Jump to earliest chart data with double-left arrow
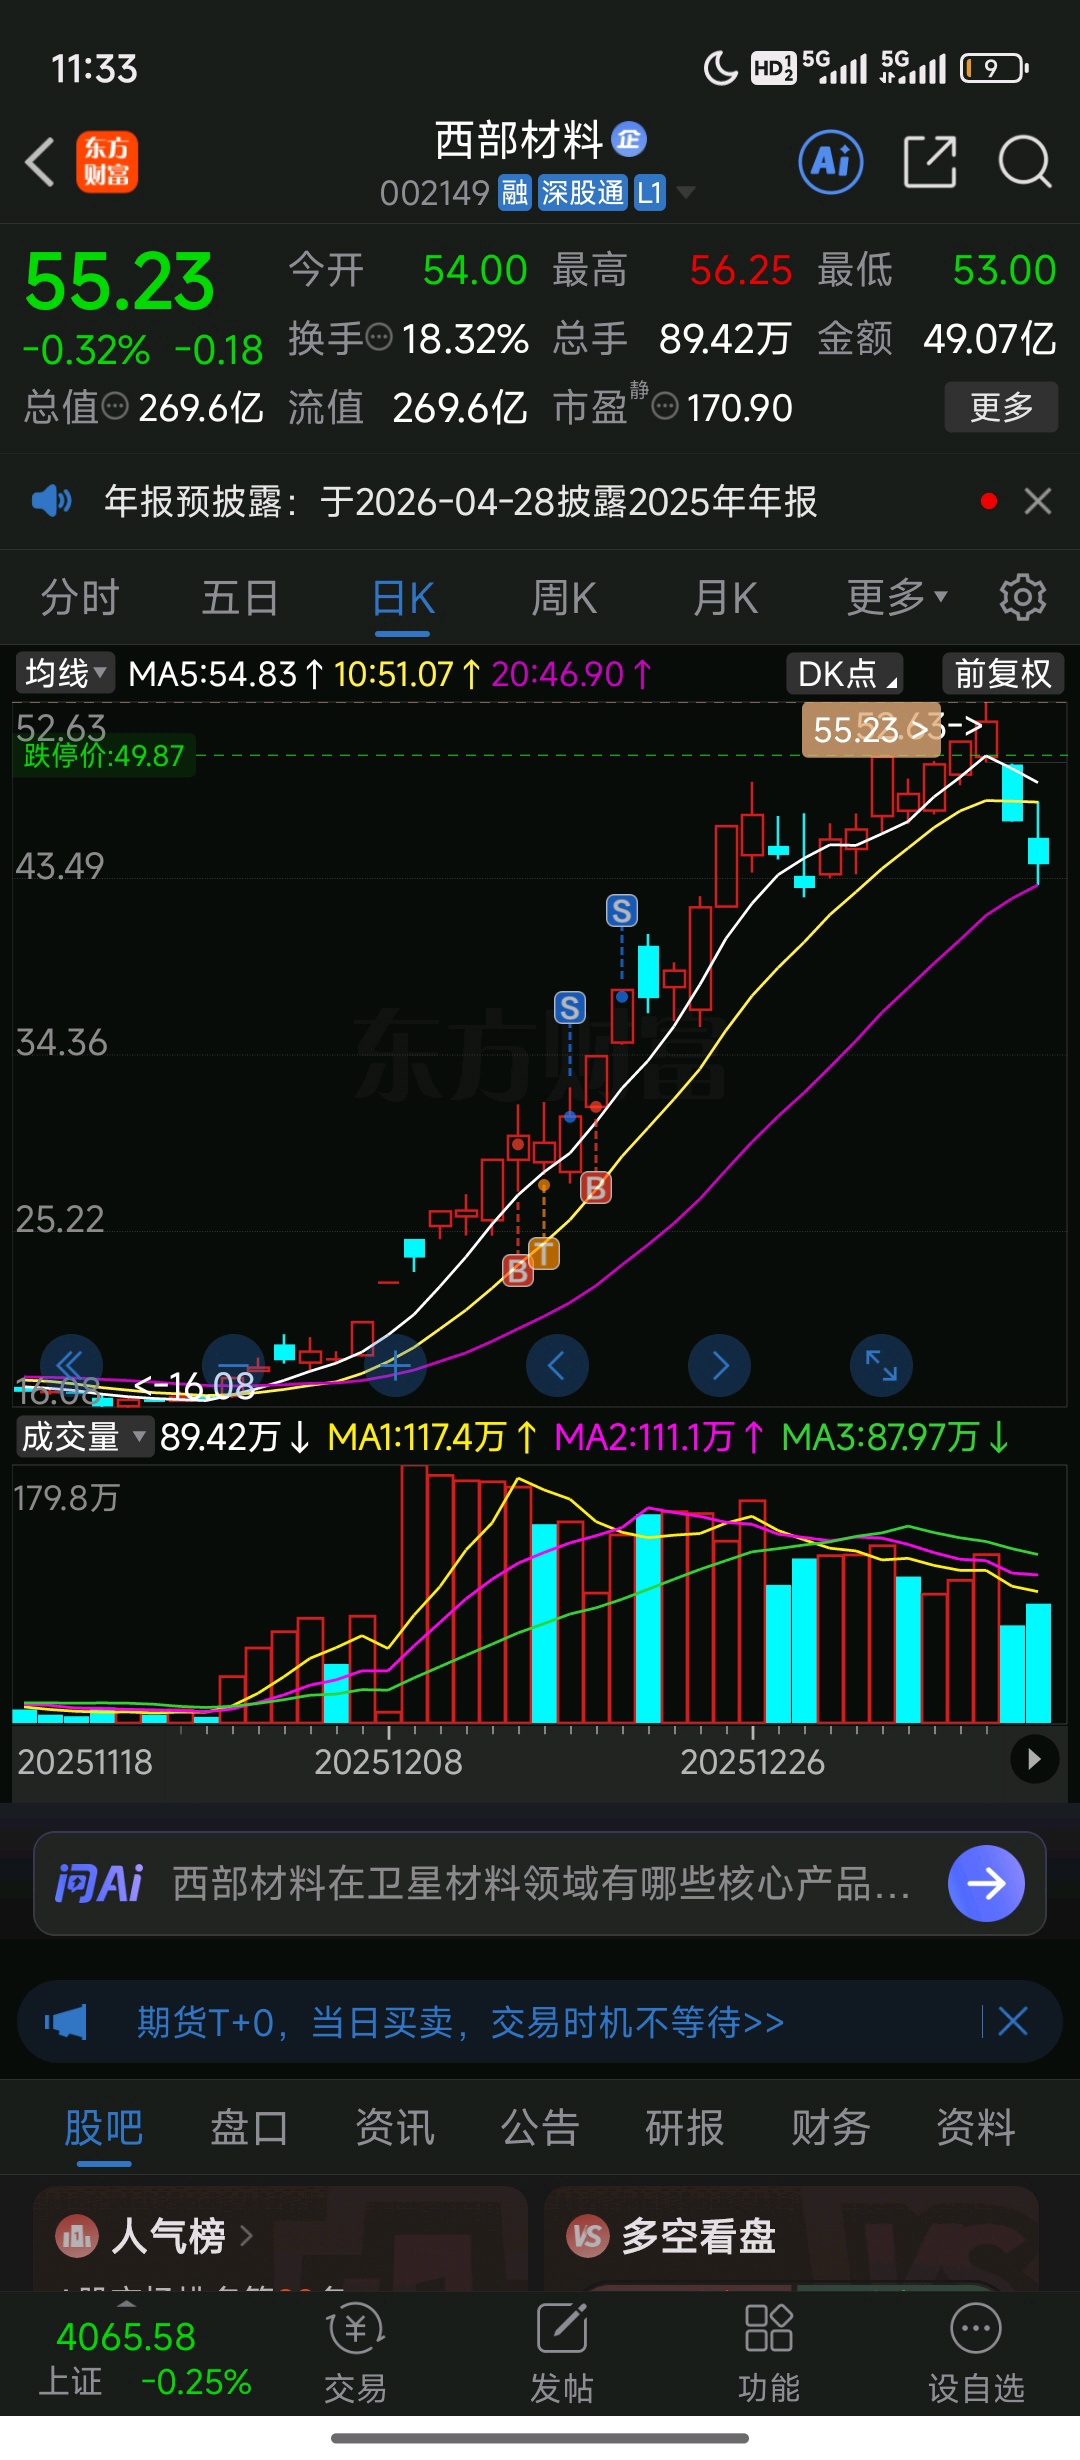 tap(71, 1365)
